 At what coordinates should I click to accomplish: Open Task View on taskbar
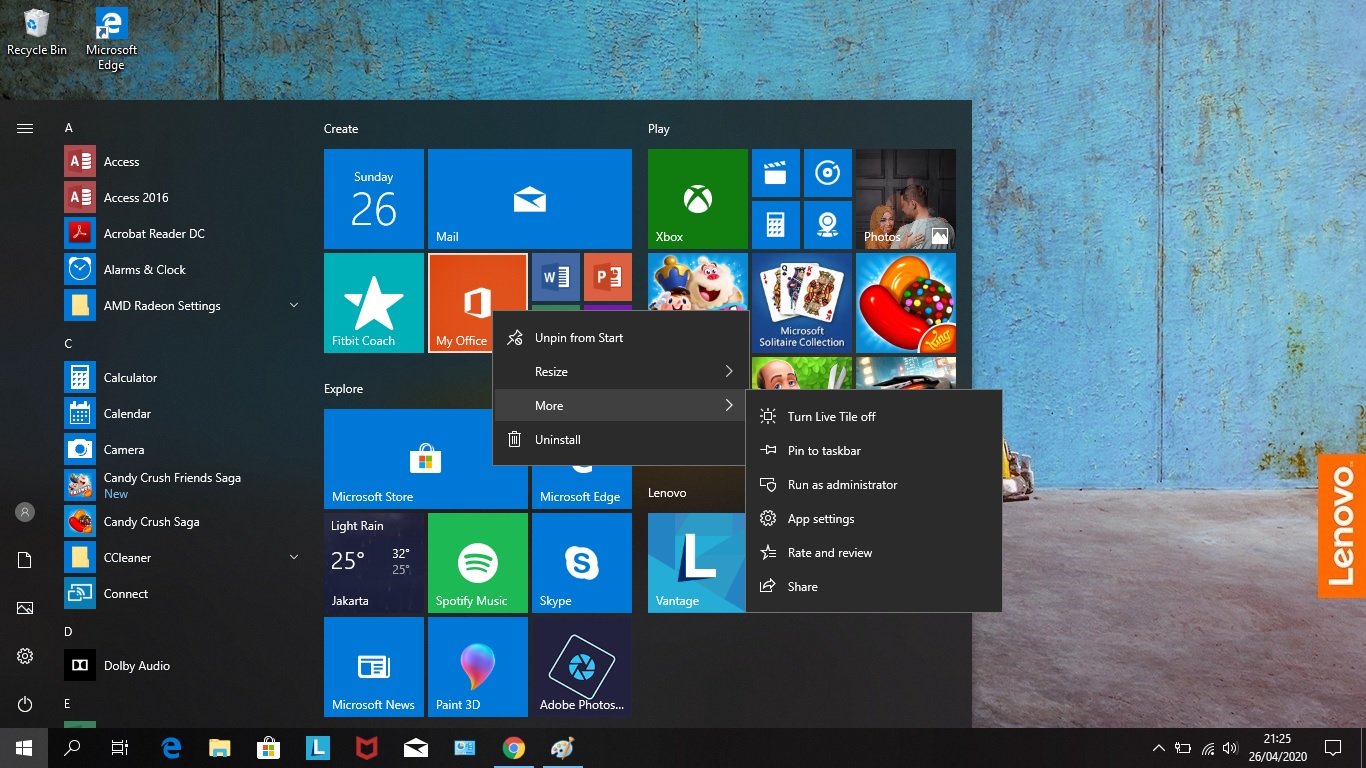coord(120,748)
